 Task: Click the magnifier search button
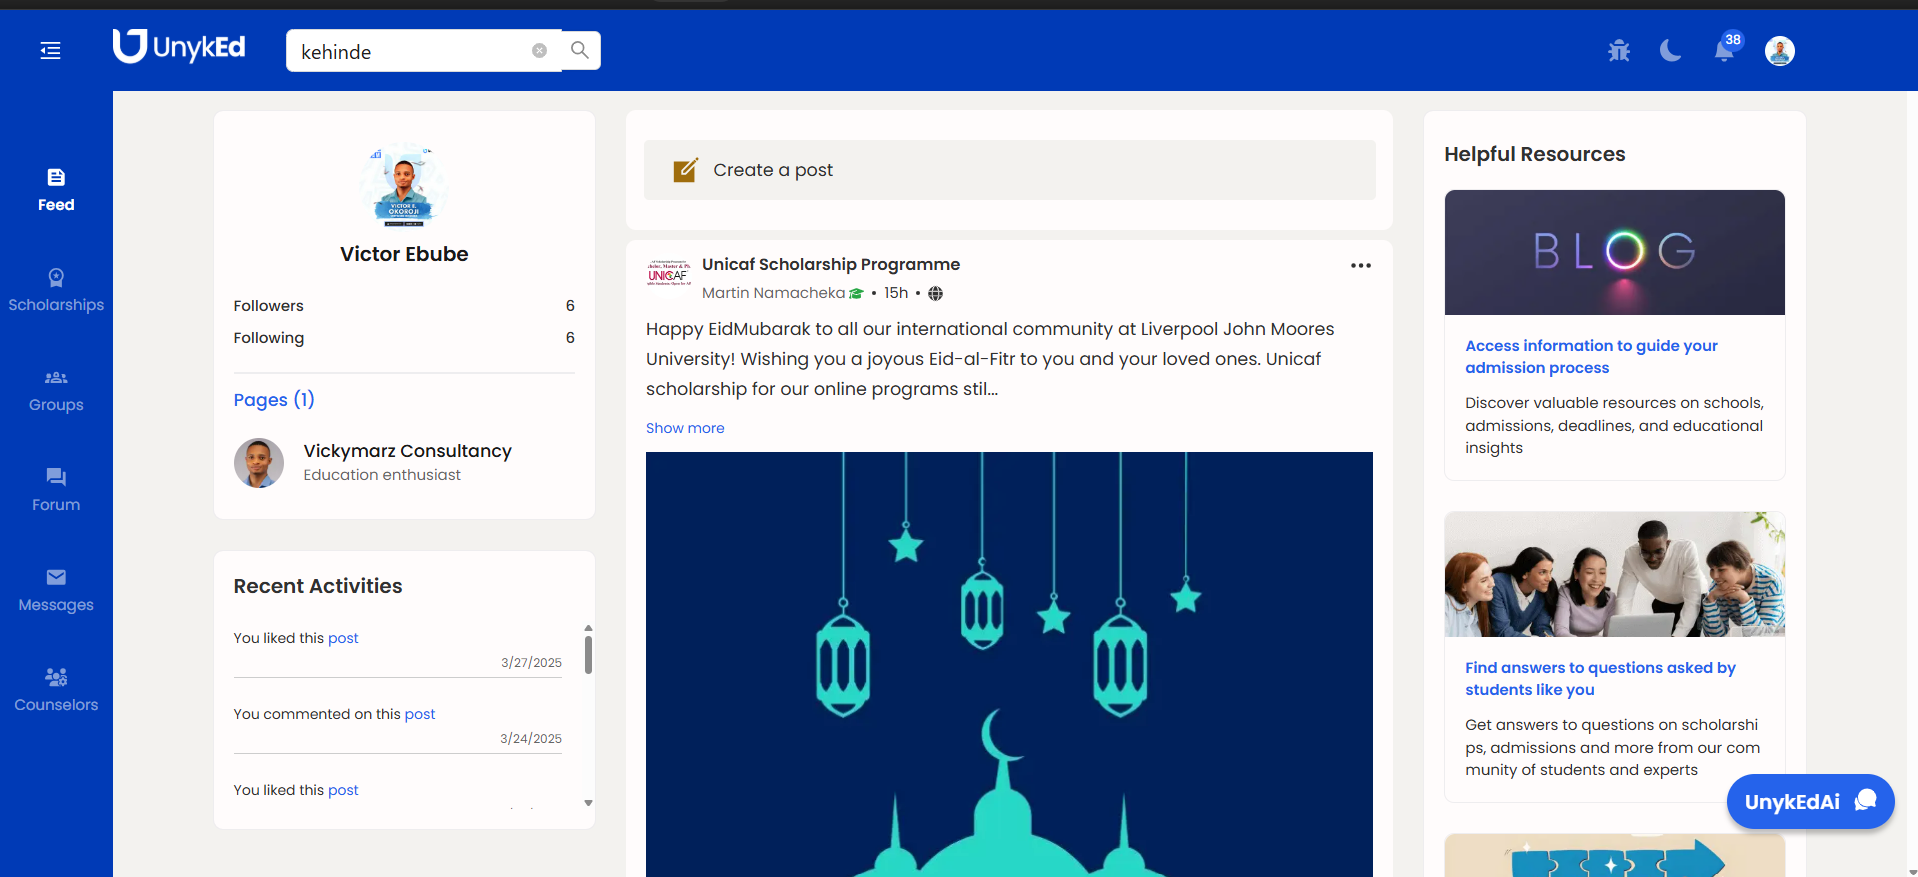[x=580, y=50]
